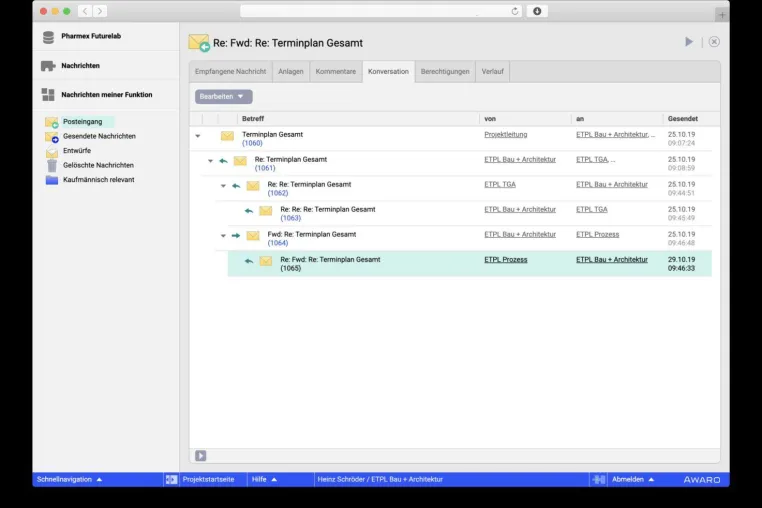Click the reply arrow icon on message 1062
Viewport: 762px width, 508px height.
click(x=236, y=186)
